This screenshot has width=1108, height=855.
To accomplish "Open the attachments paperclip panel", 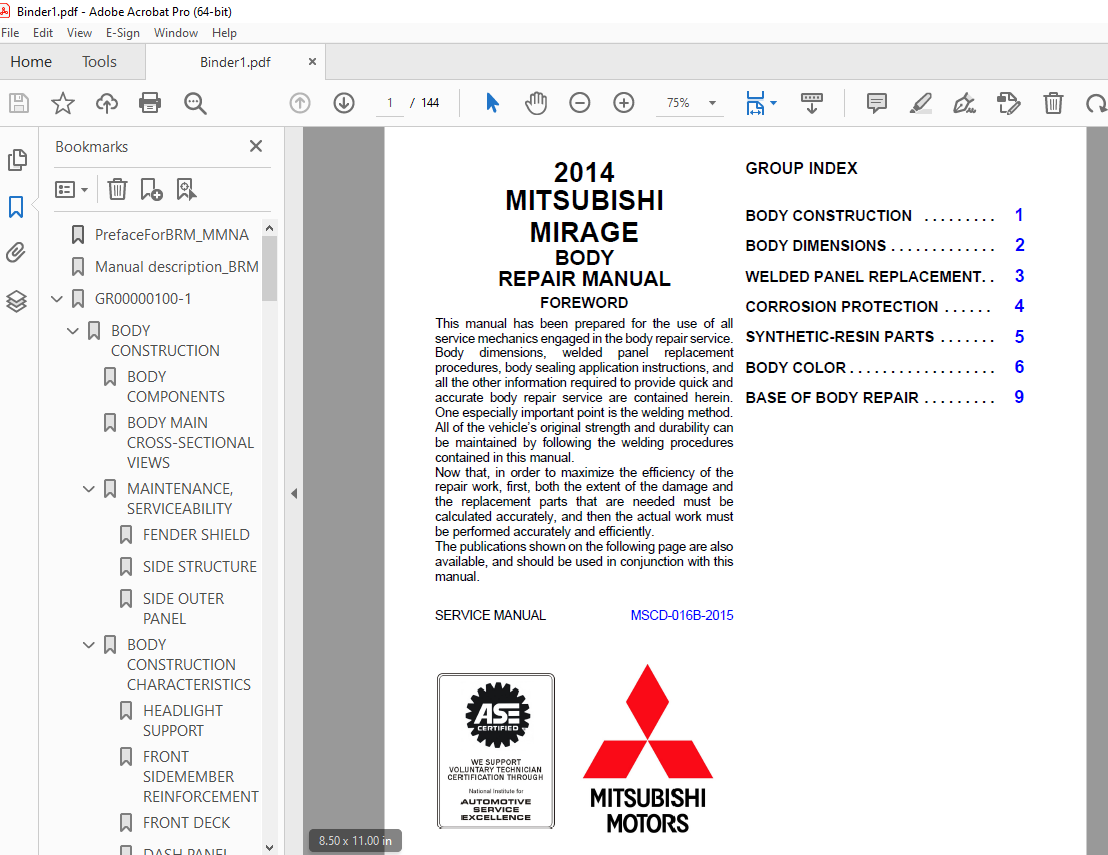I will point(16,252).
